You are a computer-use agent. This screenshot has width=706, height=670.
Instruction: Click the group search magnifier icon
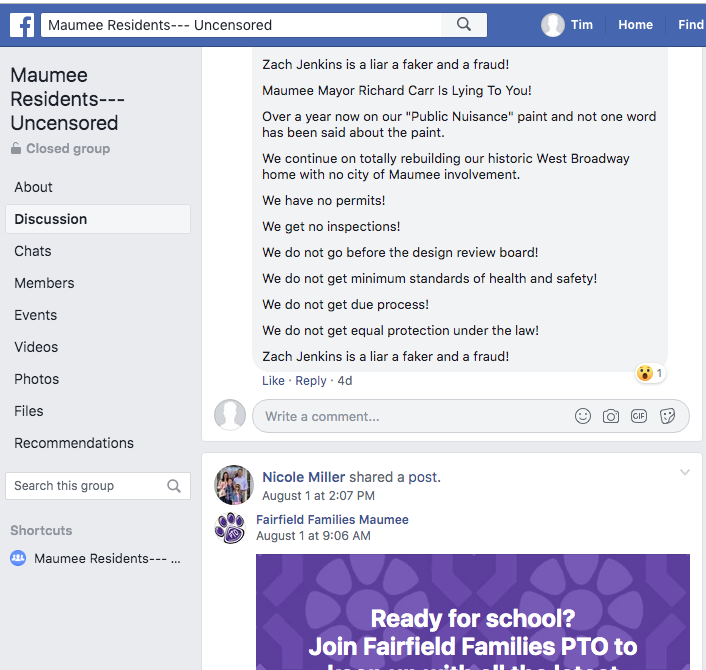(174, 486)
